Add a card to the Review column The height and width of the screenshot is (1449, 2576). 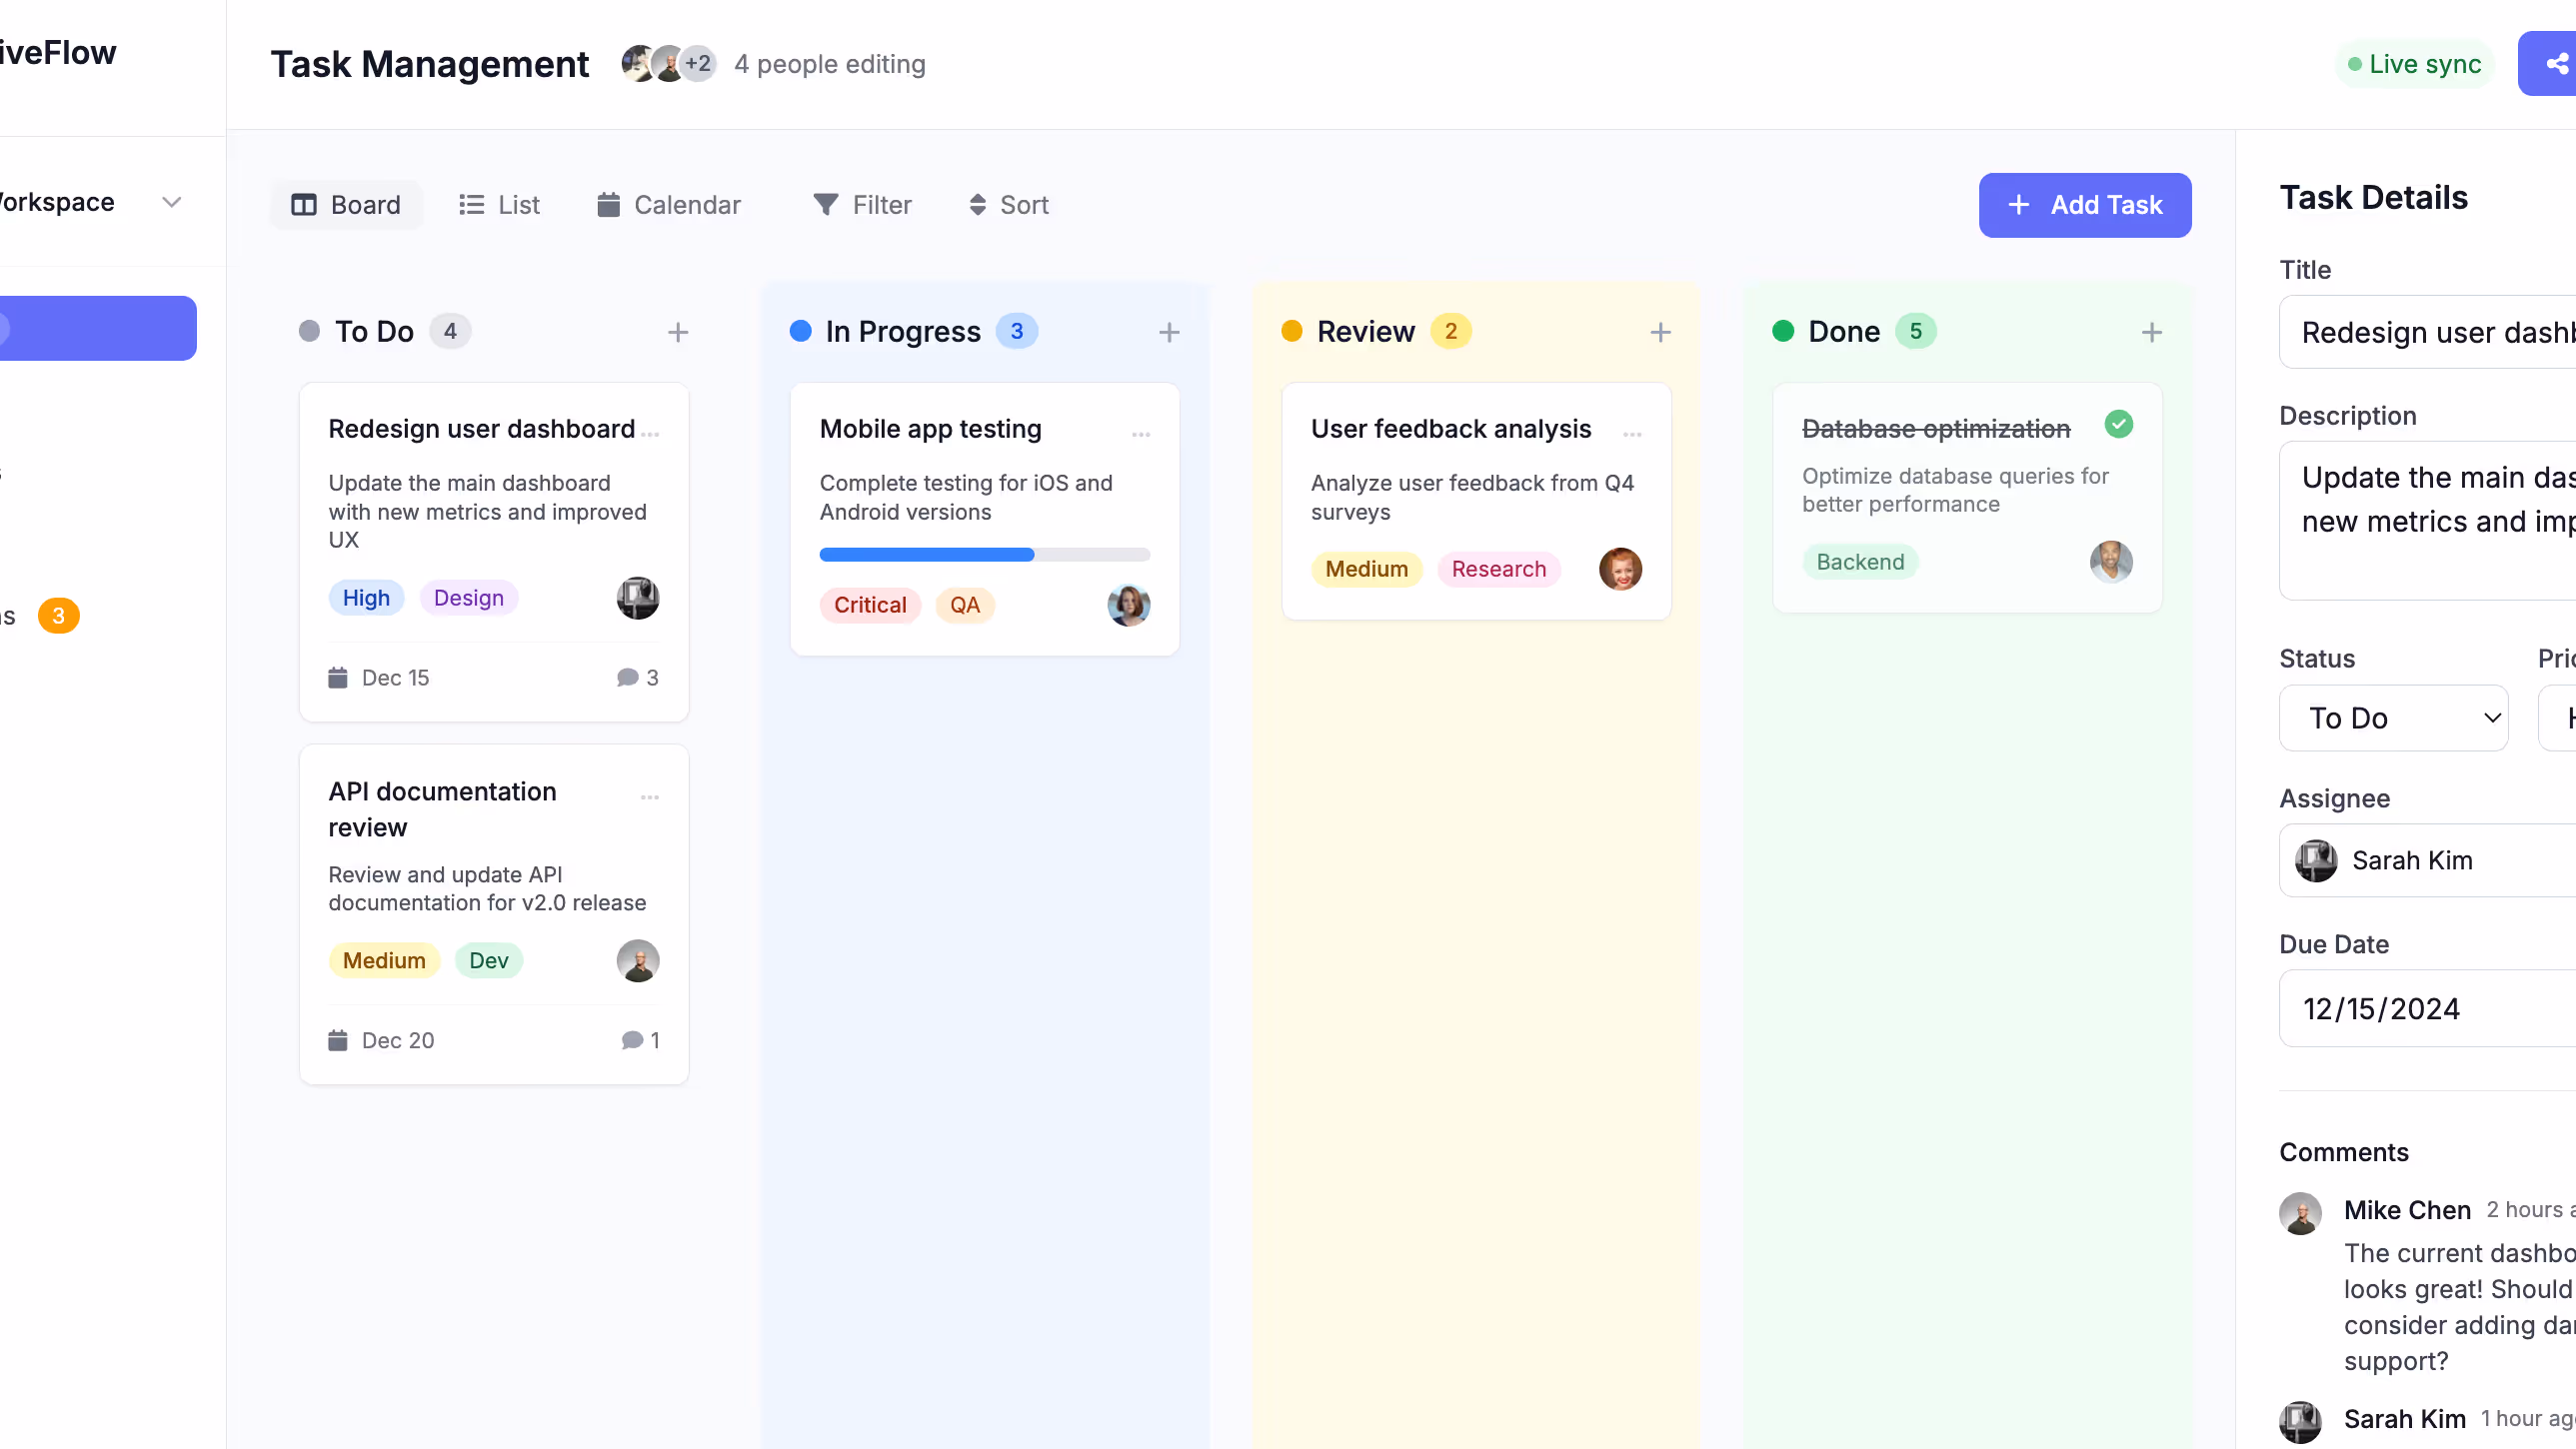pyautogui.click(x=1660, y=331)
